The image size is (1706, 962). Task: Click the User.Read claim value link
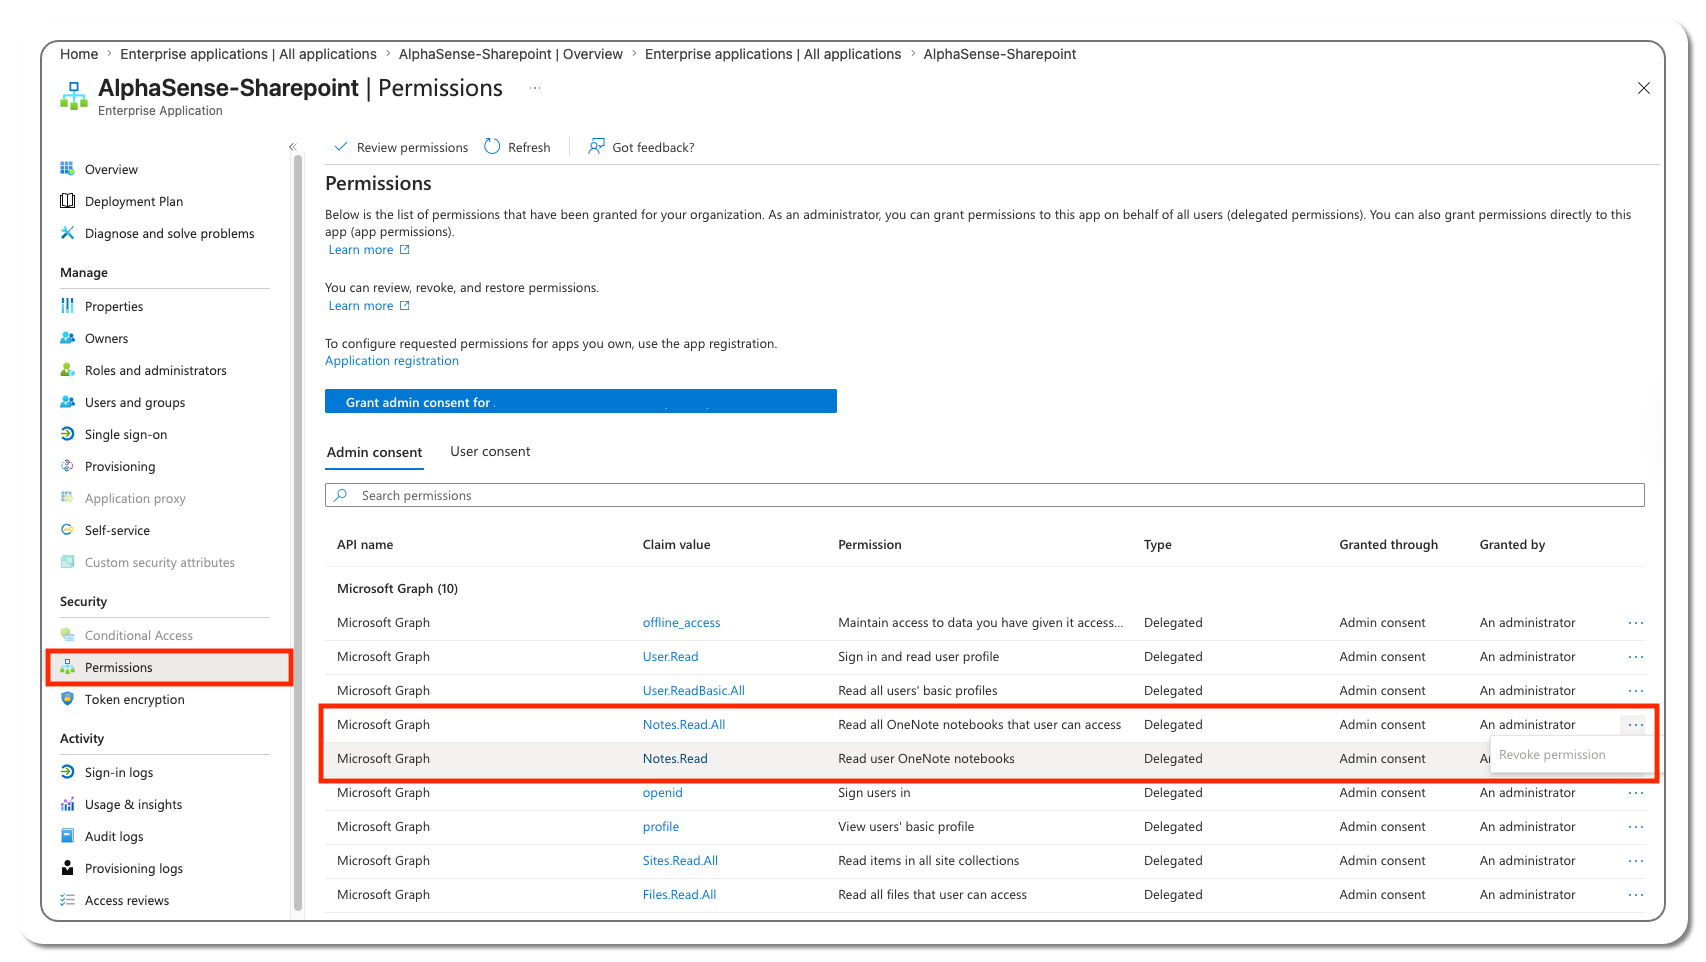click(x=670, y=657)
